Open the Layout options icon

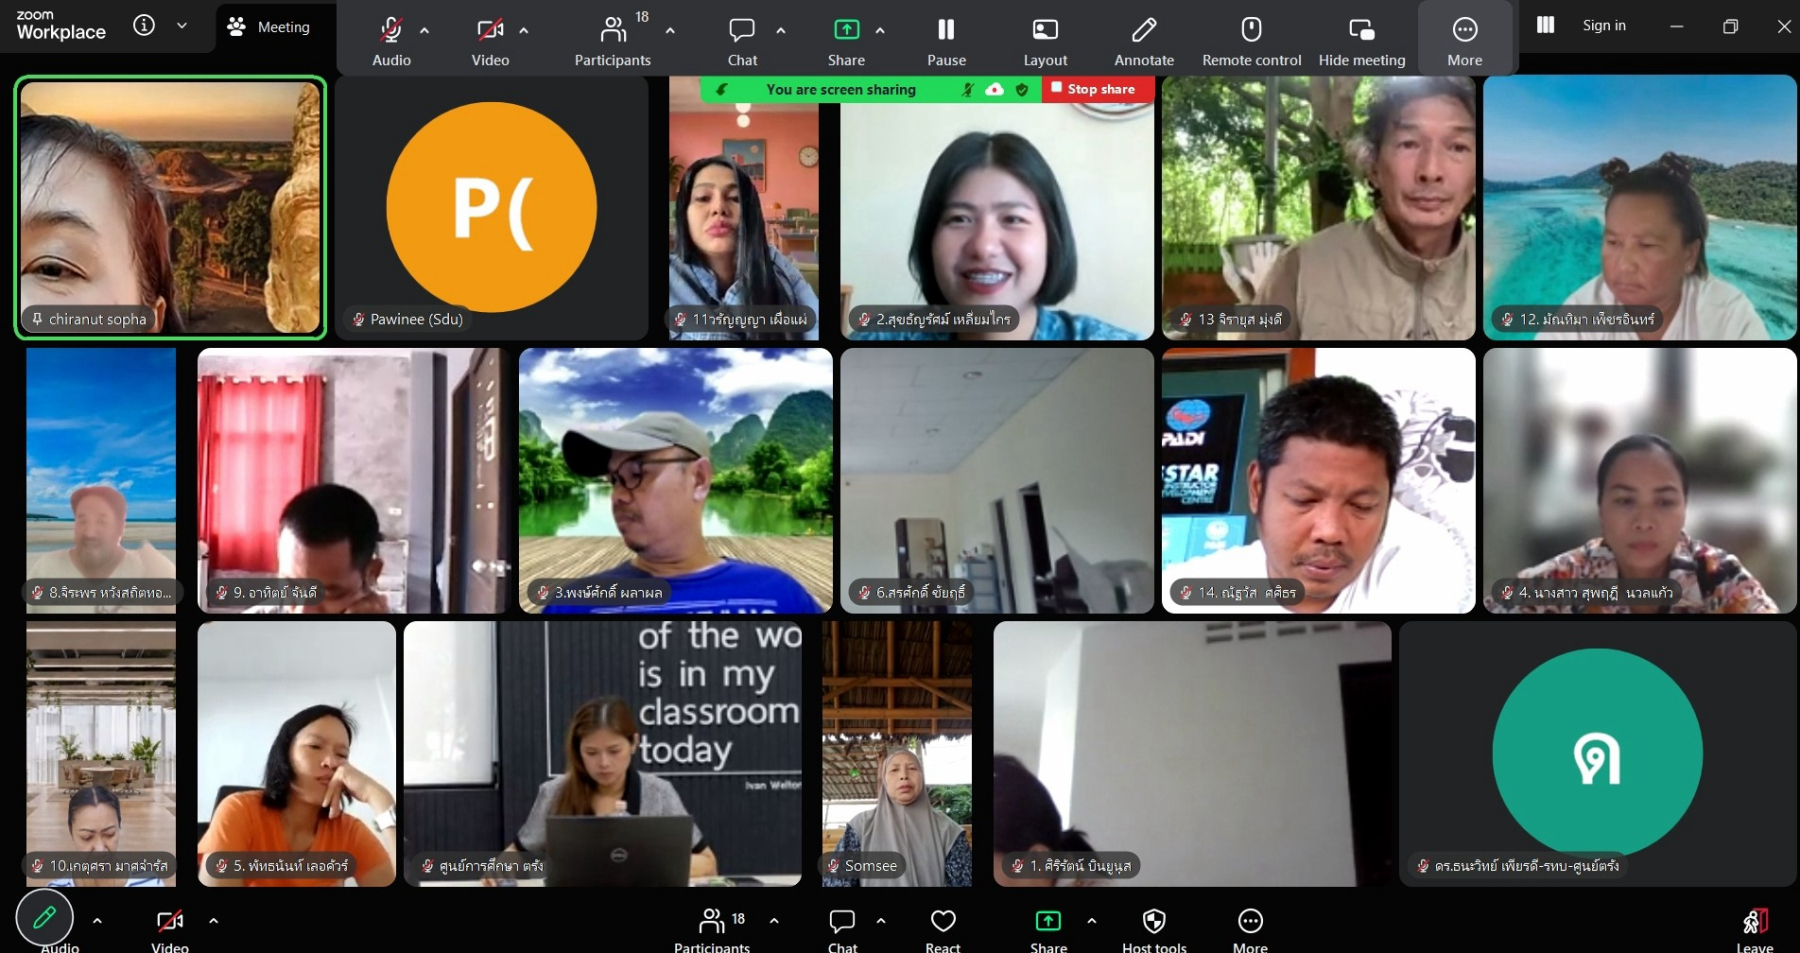point(1045,30)
